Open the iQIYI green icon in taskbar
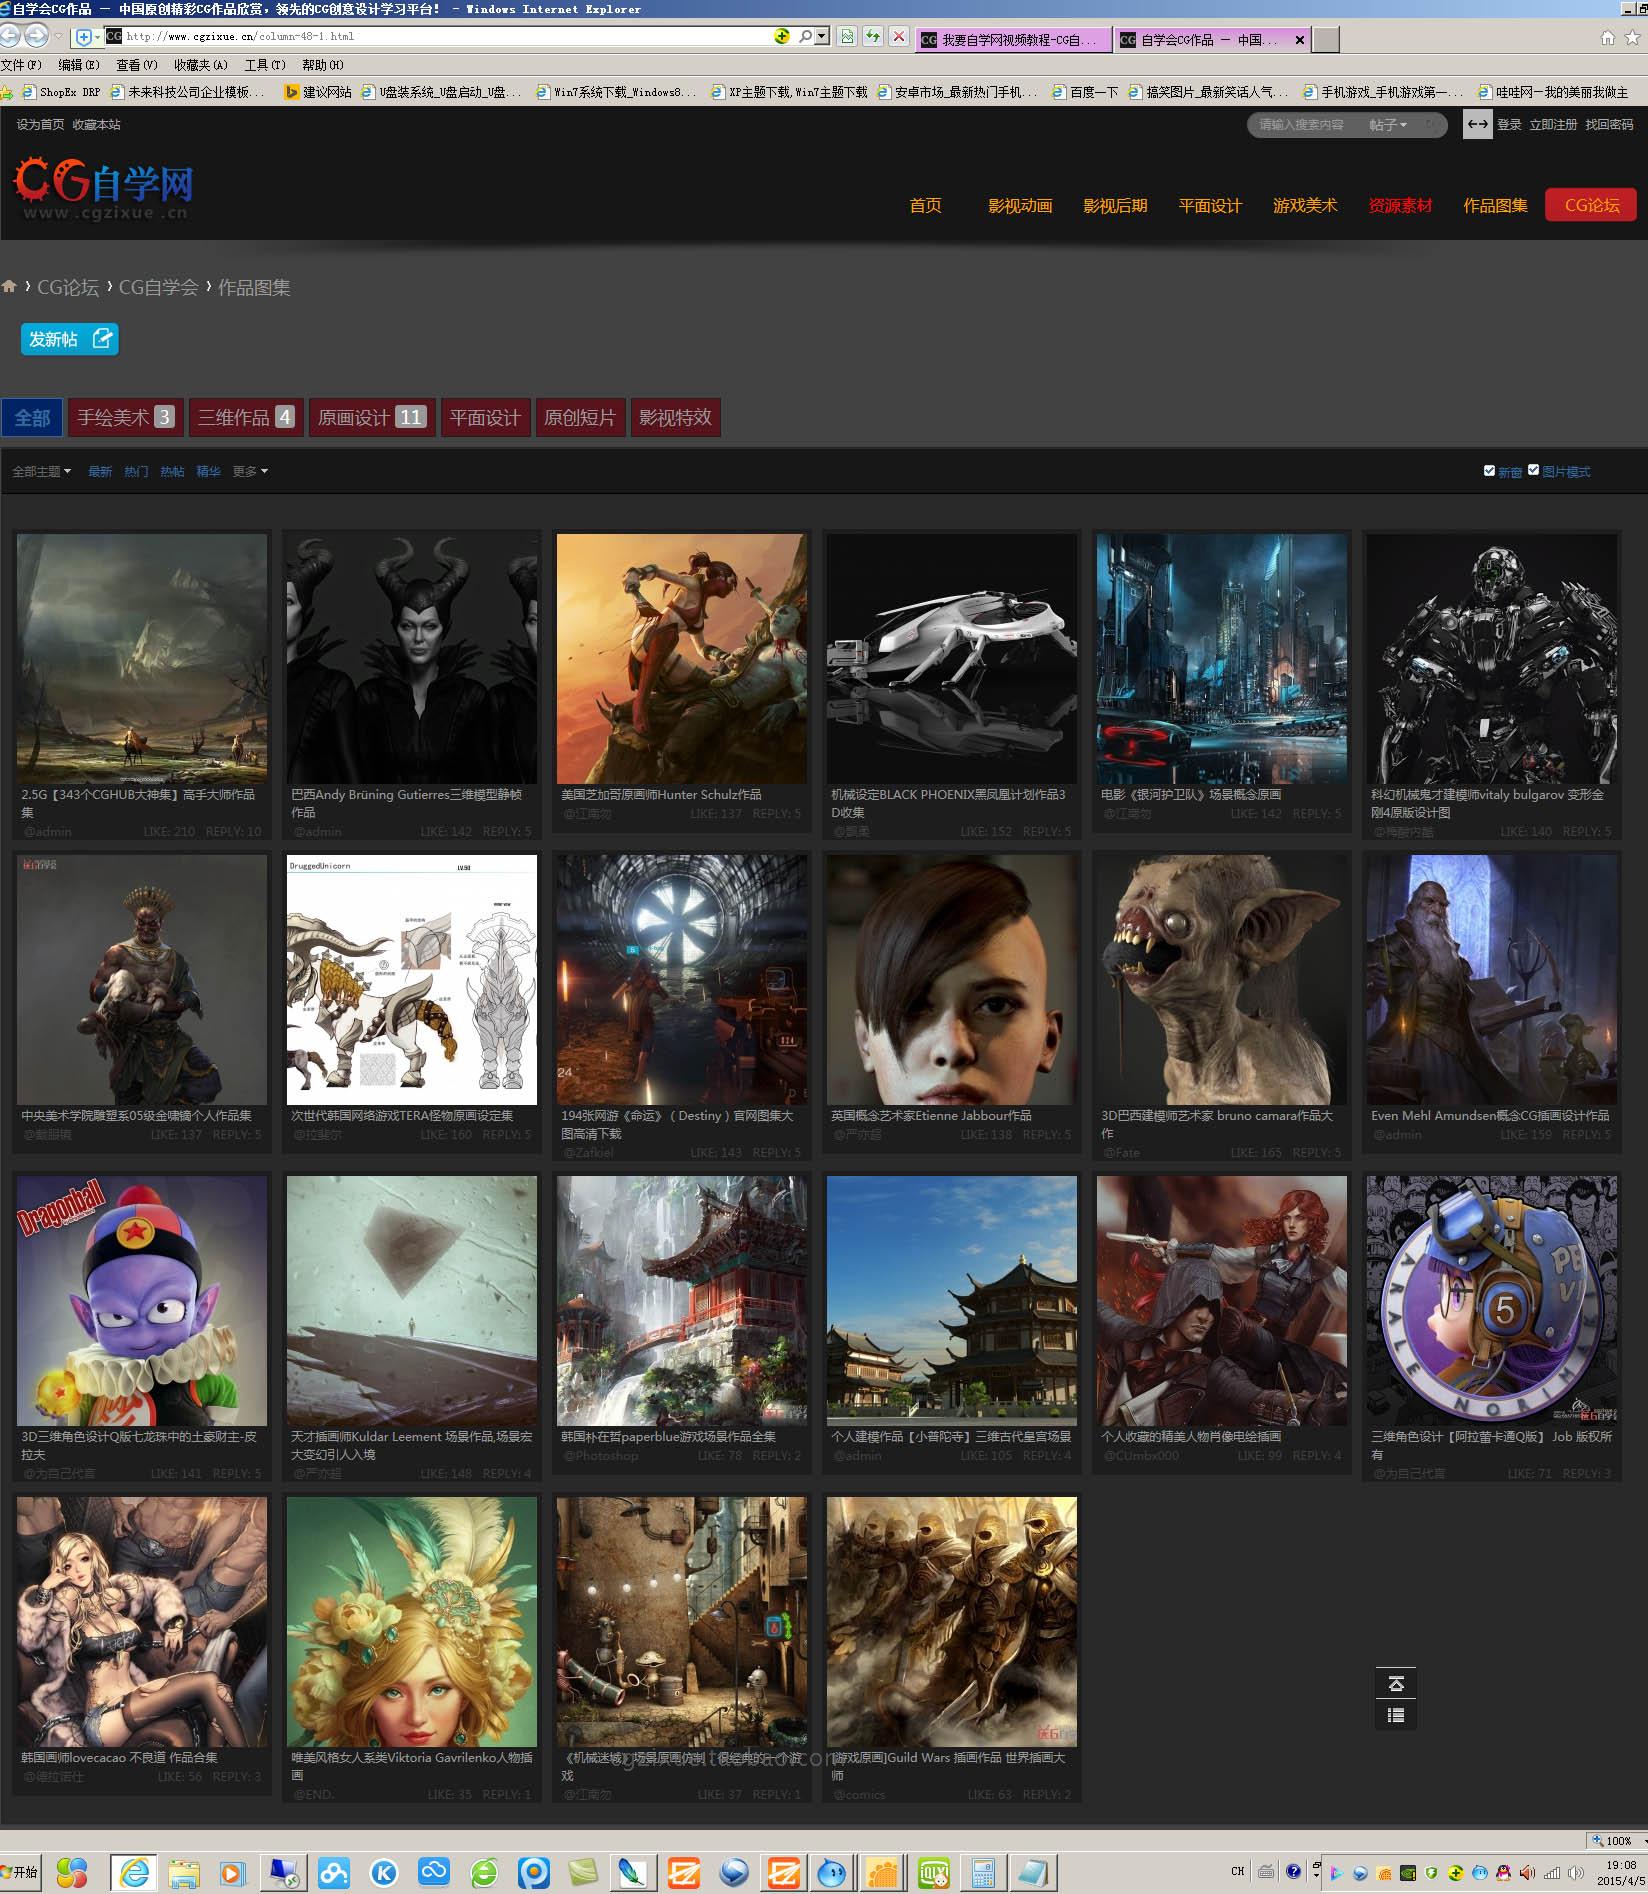Viewport: 1648px width, 1894px height. [x=933, y=1872]
